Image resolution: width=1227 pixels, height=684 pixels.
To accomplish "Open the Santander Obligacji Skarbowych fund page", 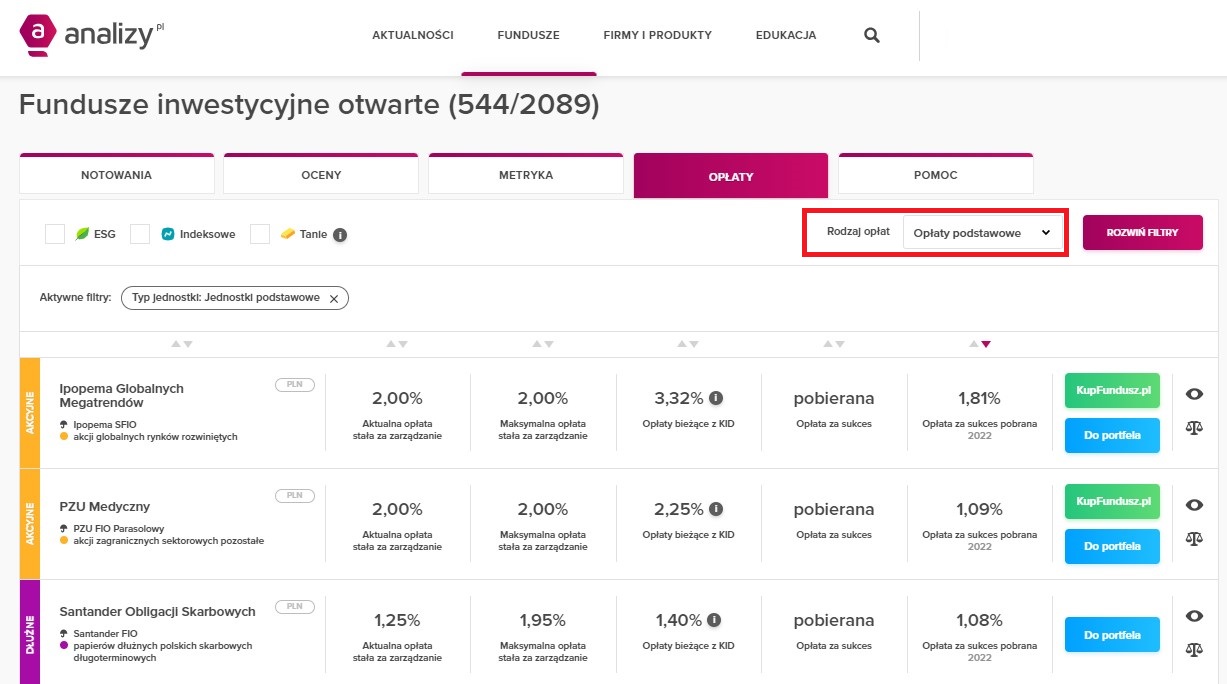I will click(158, 611).
